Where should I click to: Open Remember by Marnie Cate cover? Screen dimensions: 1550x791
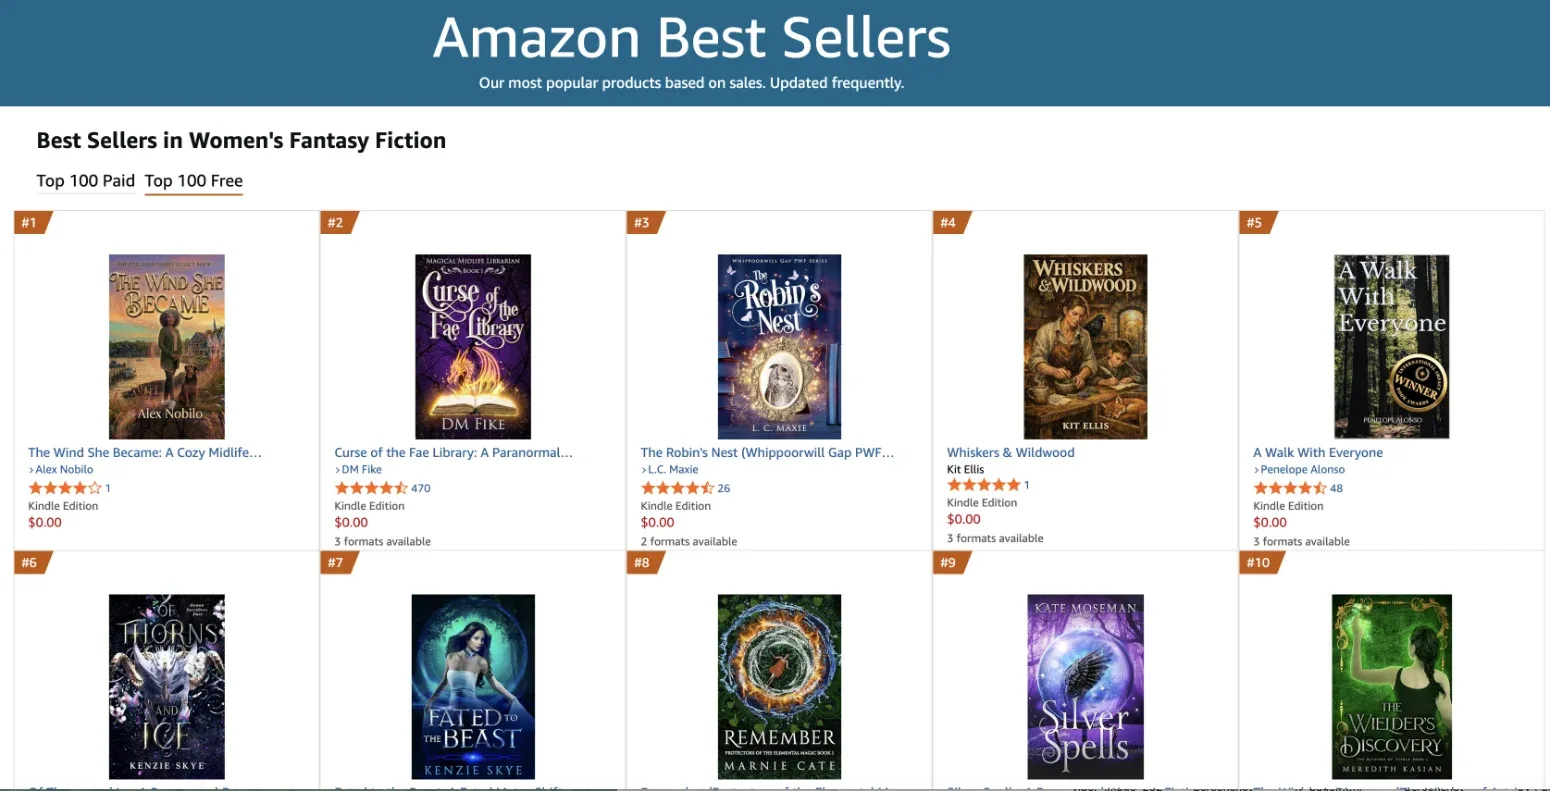pyautogui.click(x=779, y=687)
